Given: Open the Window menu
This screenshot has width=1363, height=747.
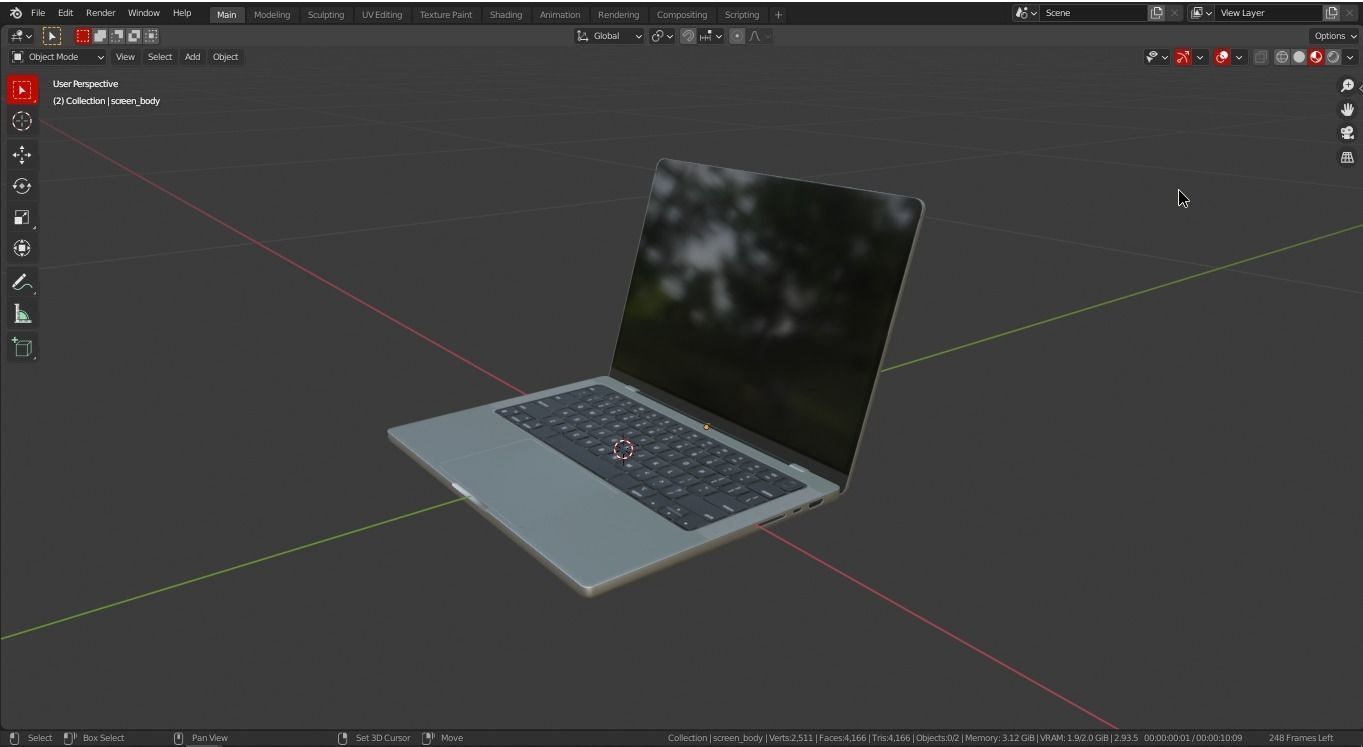Looking at the screenshot, I should pyautogui.click(x=143, y=13).
